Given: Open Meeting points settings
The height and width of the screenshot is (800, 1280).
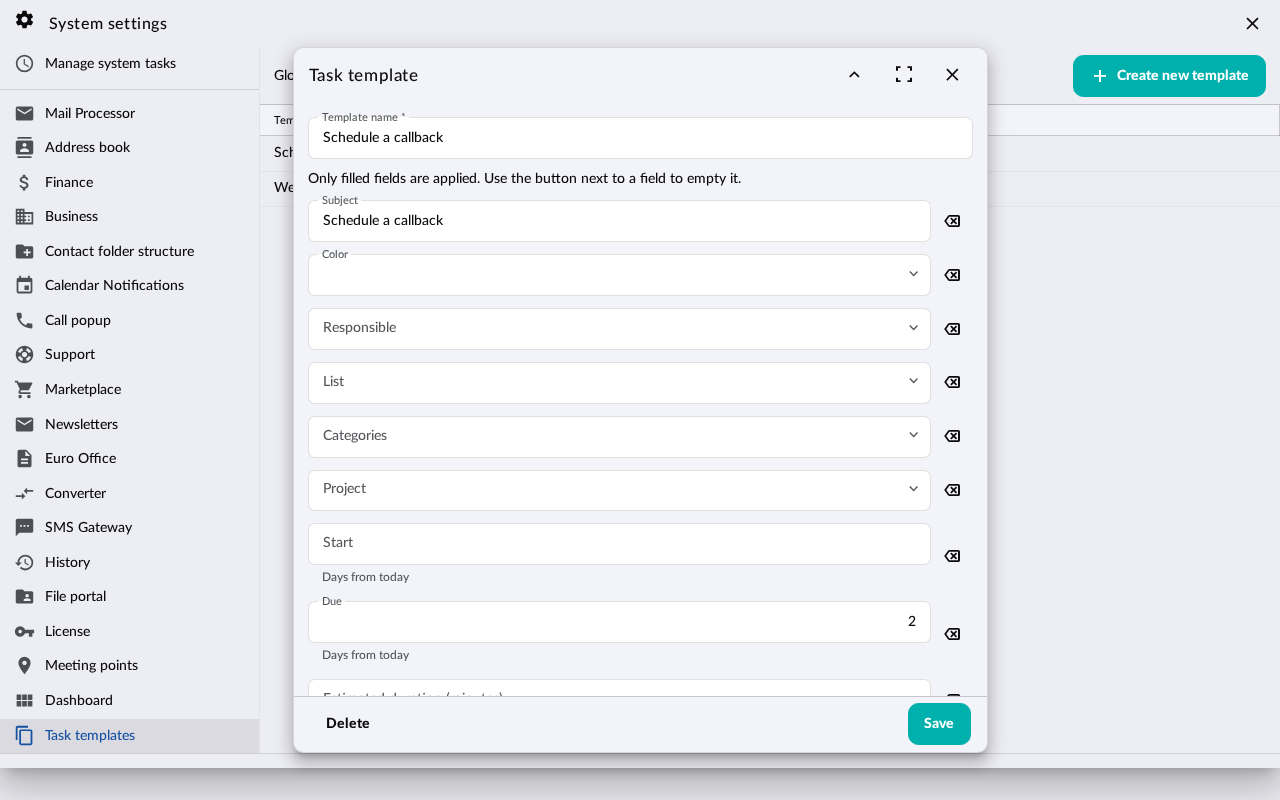Looking at the screenshot, I should click(x=130, y=666).
